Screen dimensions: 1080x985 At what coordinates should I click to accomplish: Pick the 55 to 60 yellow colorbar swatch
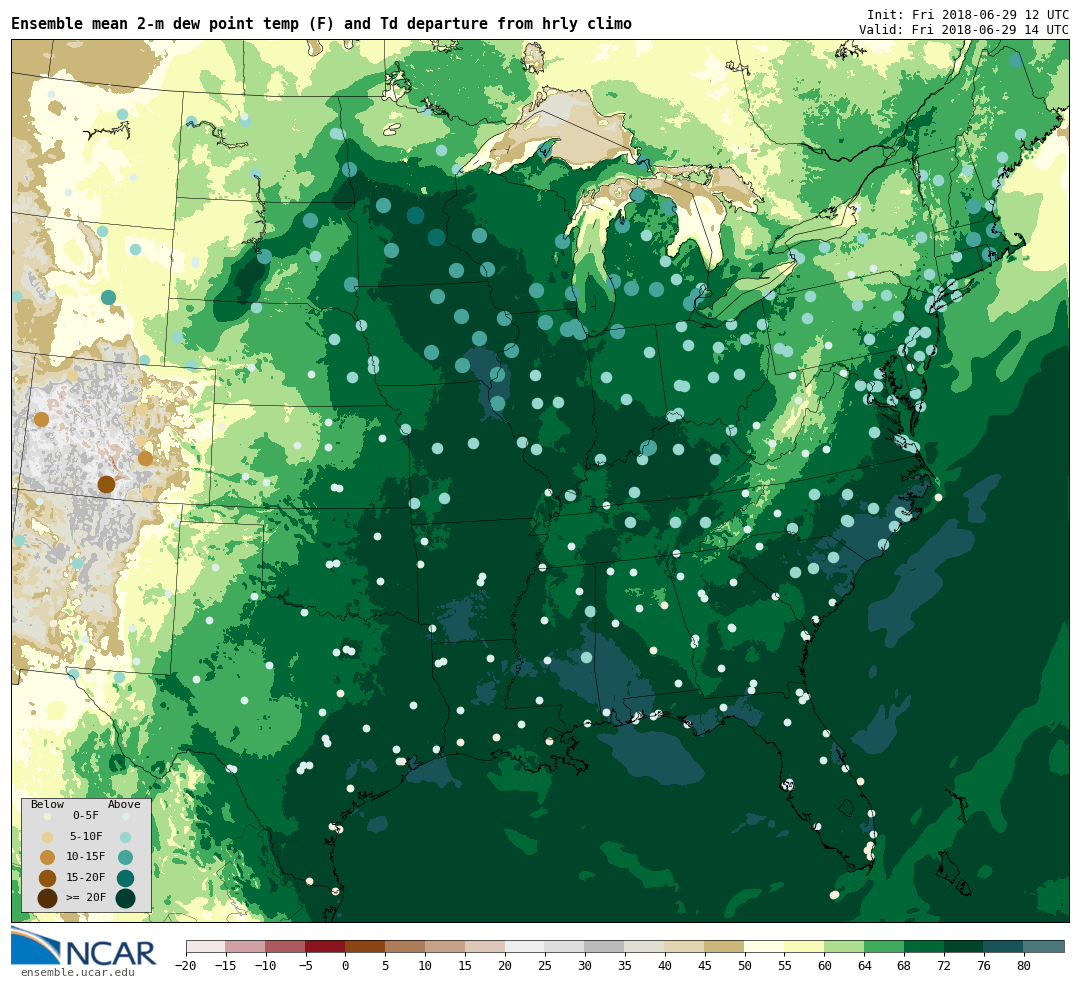tap(805, 946)
